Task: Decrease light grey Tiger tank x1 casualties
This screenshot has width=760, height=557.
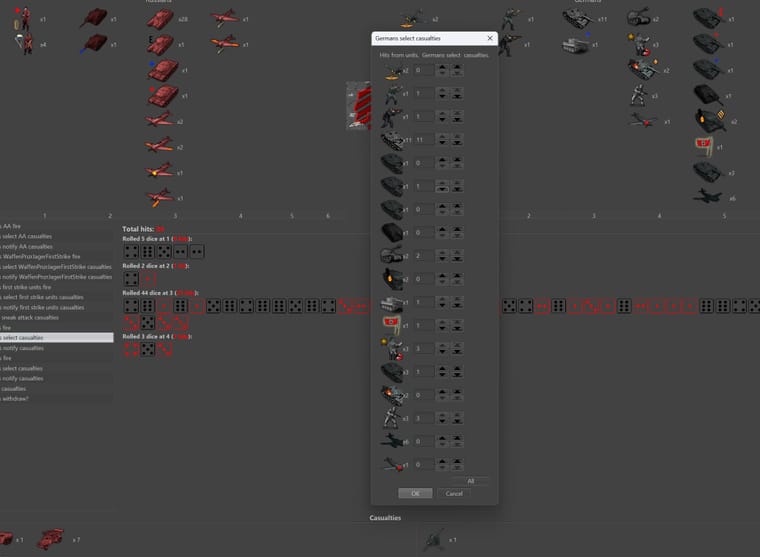Action: 442,305
